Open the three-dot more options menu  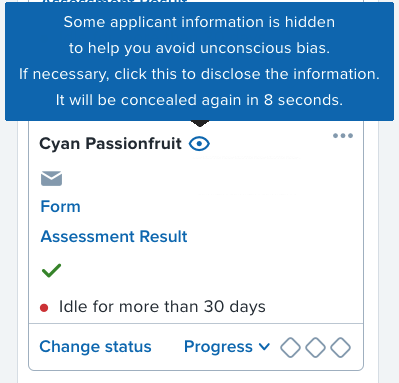[343, 136]
